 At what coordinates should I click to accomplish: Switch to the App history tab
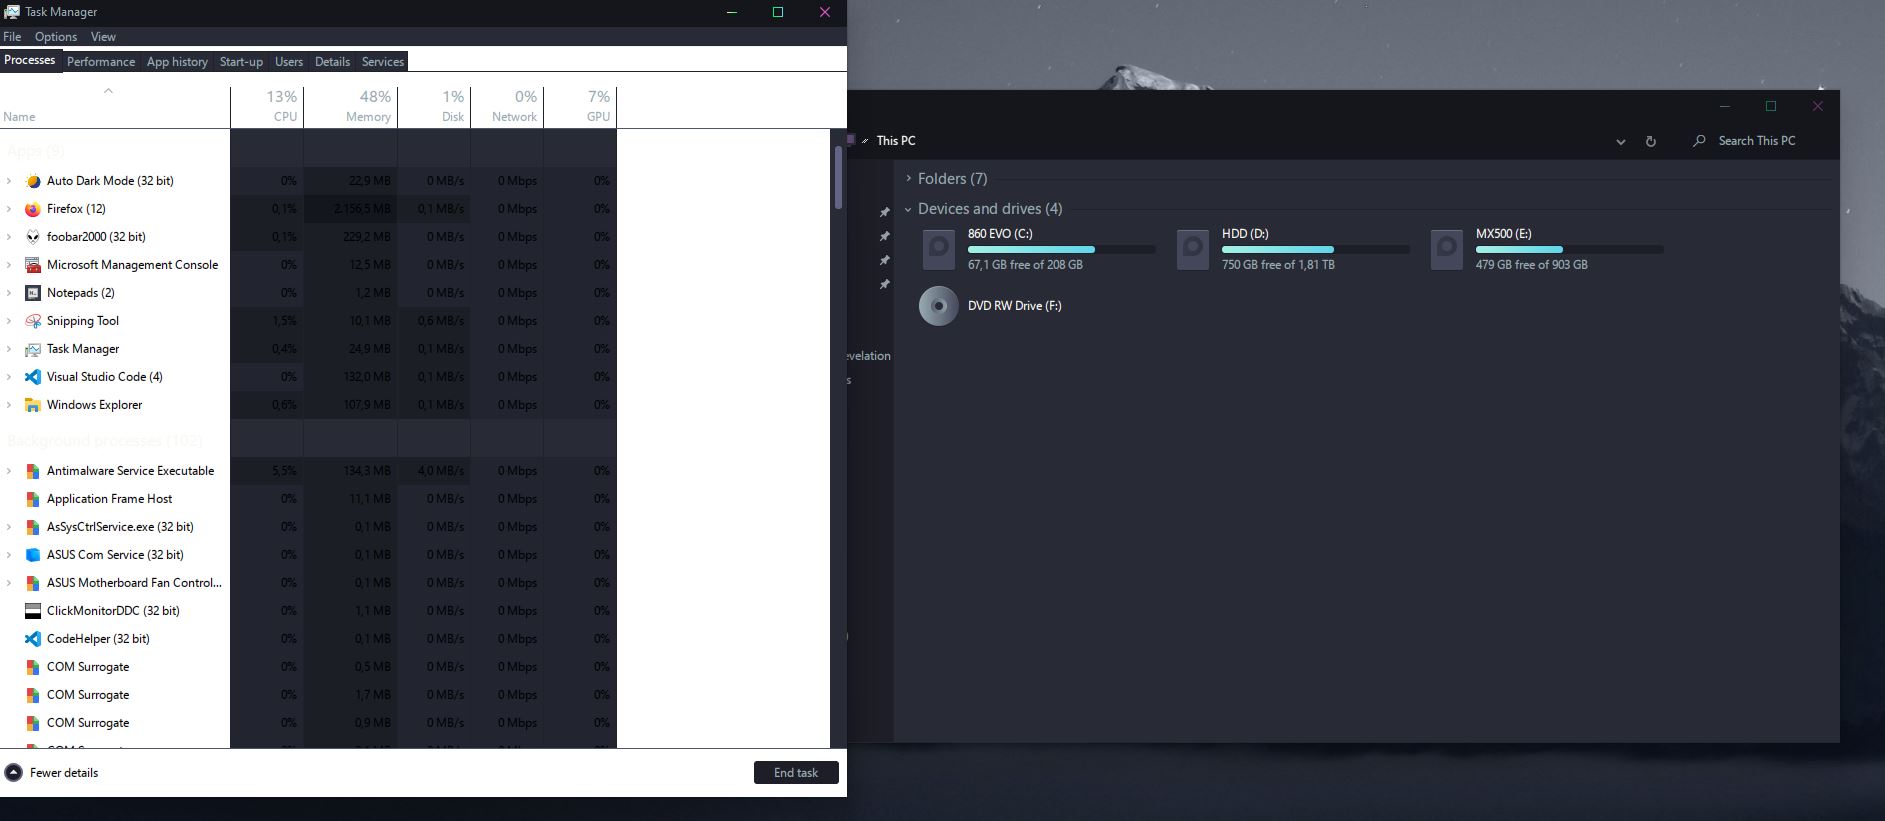(x=177, y=61)
